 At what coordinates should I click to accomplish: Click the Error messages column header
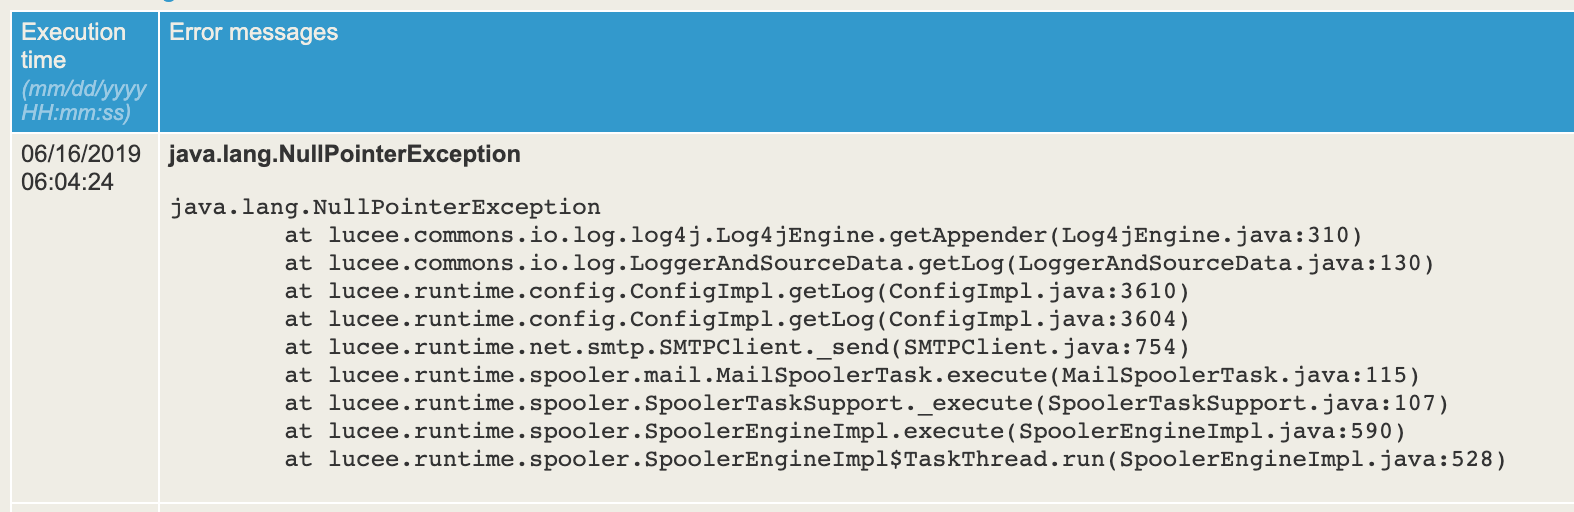click(254, 32)
